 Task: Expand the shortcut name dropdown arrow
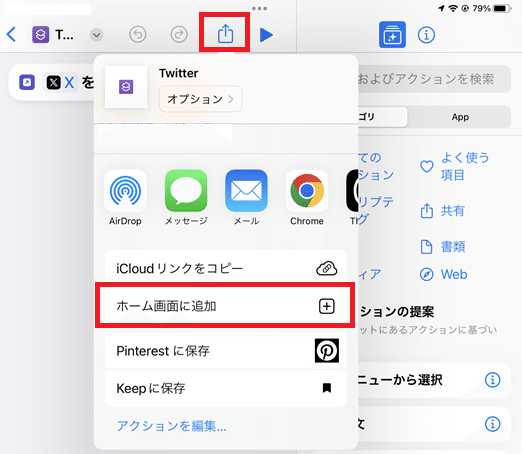point(96,35)
